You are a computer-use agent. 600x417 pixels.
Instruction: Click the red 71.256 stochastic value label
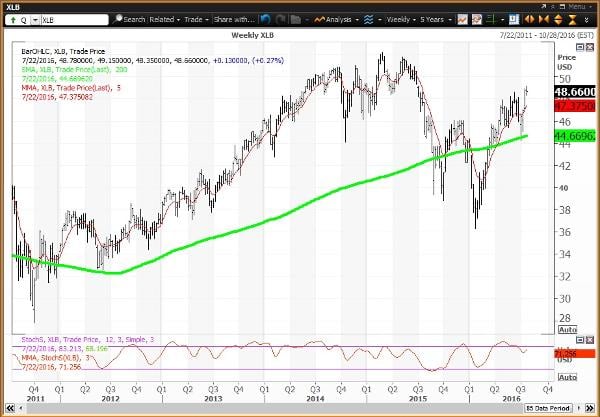click(x=575, y=354)
